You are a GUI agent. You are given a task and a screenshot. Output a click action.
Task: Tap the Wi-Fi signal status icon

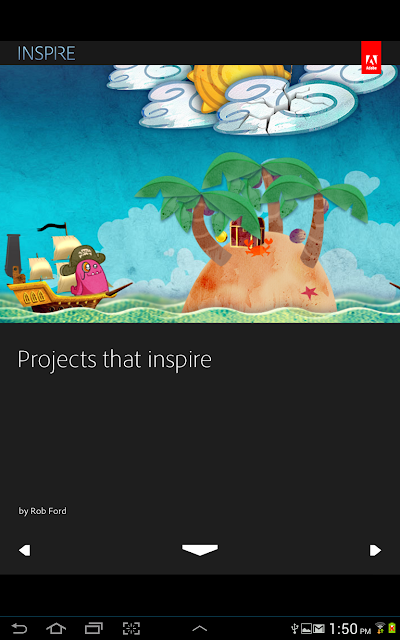[380, 629]
